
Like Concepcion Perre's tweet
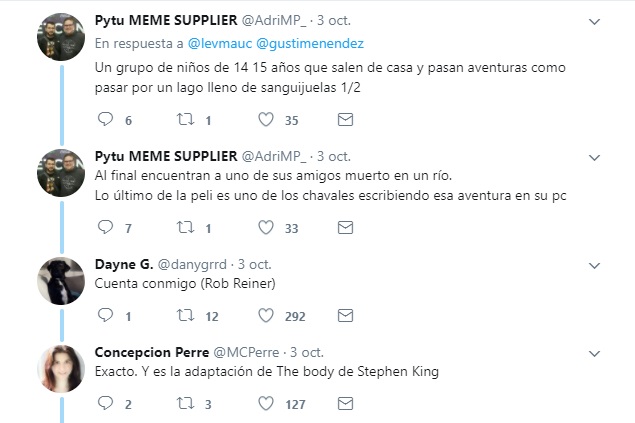pos(266,403)
